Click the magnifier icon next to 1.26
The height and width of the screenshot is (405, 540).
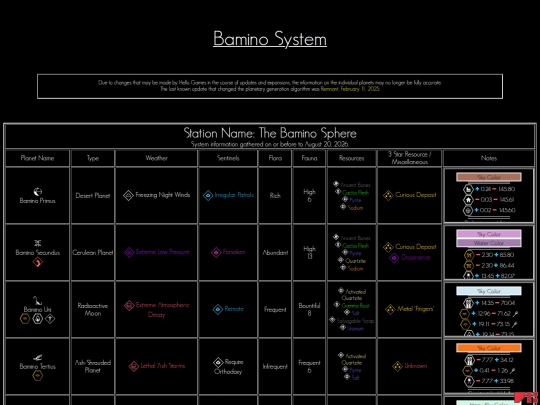(x=513, y=371)
